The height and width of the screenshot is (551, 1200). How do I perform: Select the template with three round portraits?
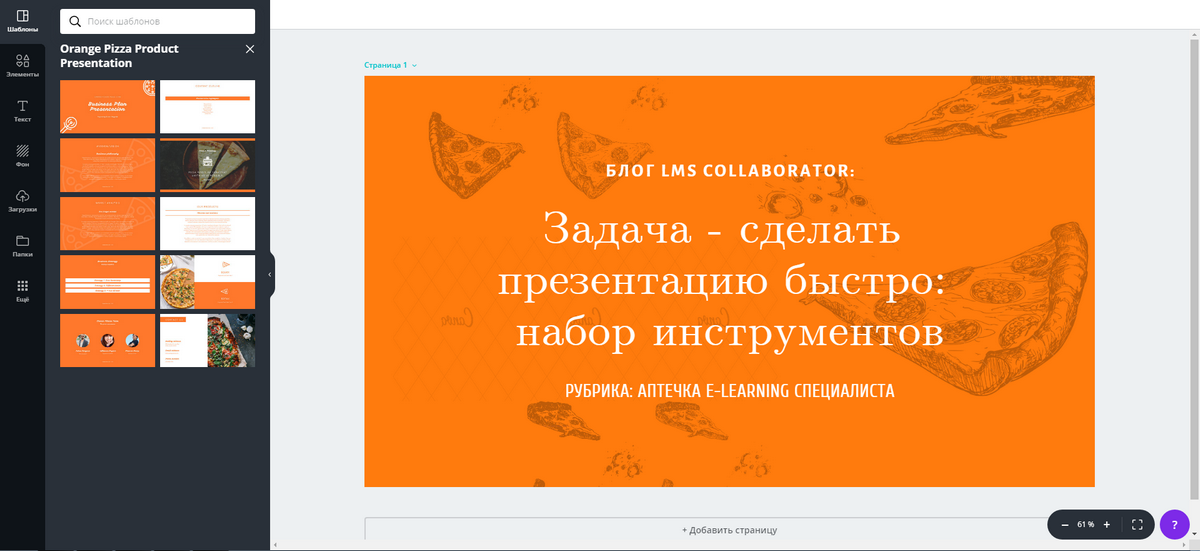tap(107, 340)
